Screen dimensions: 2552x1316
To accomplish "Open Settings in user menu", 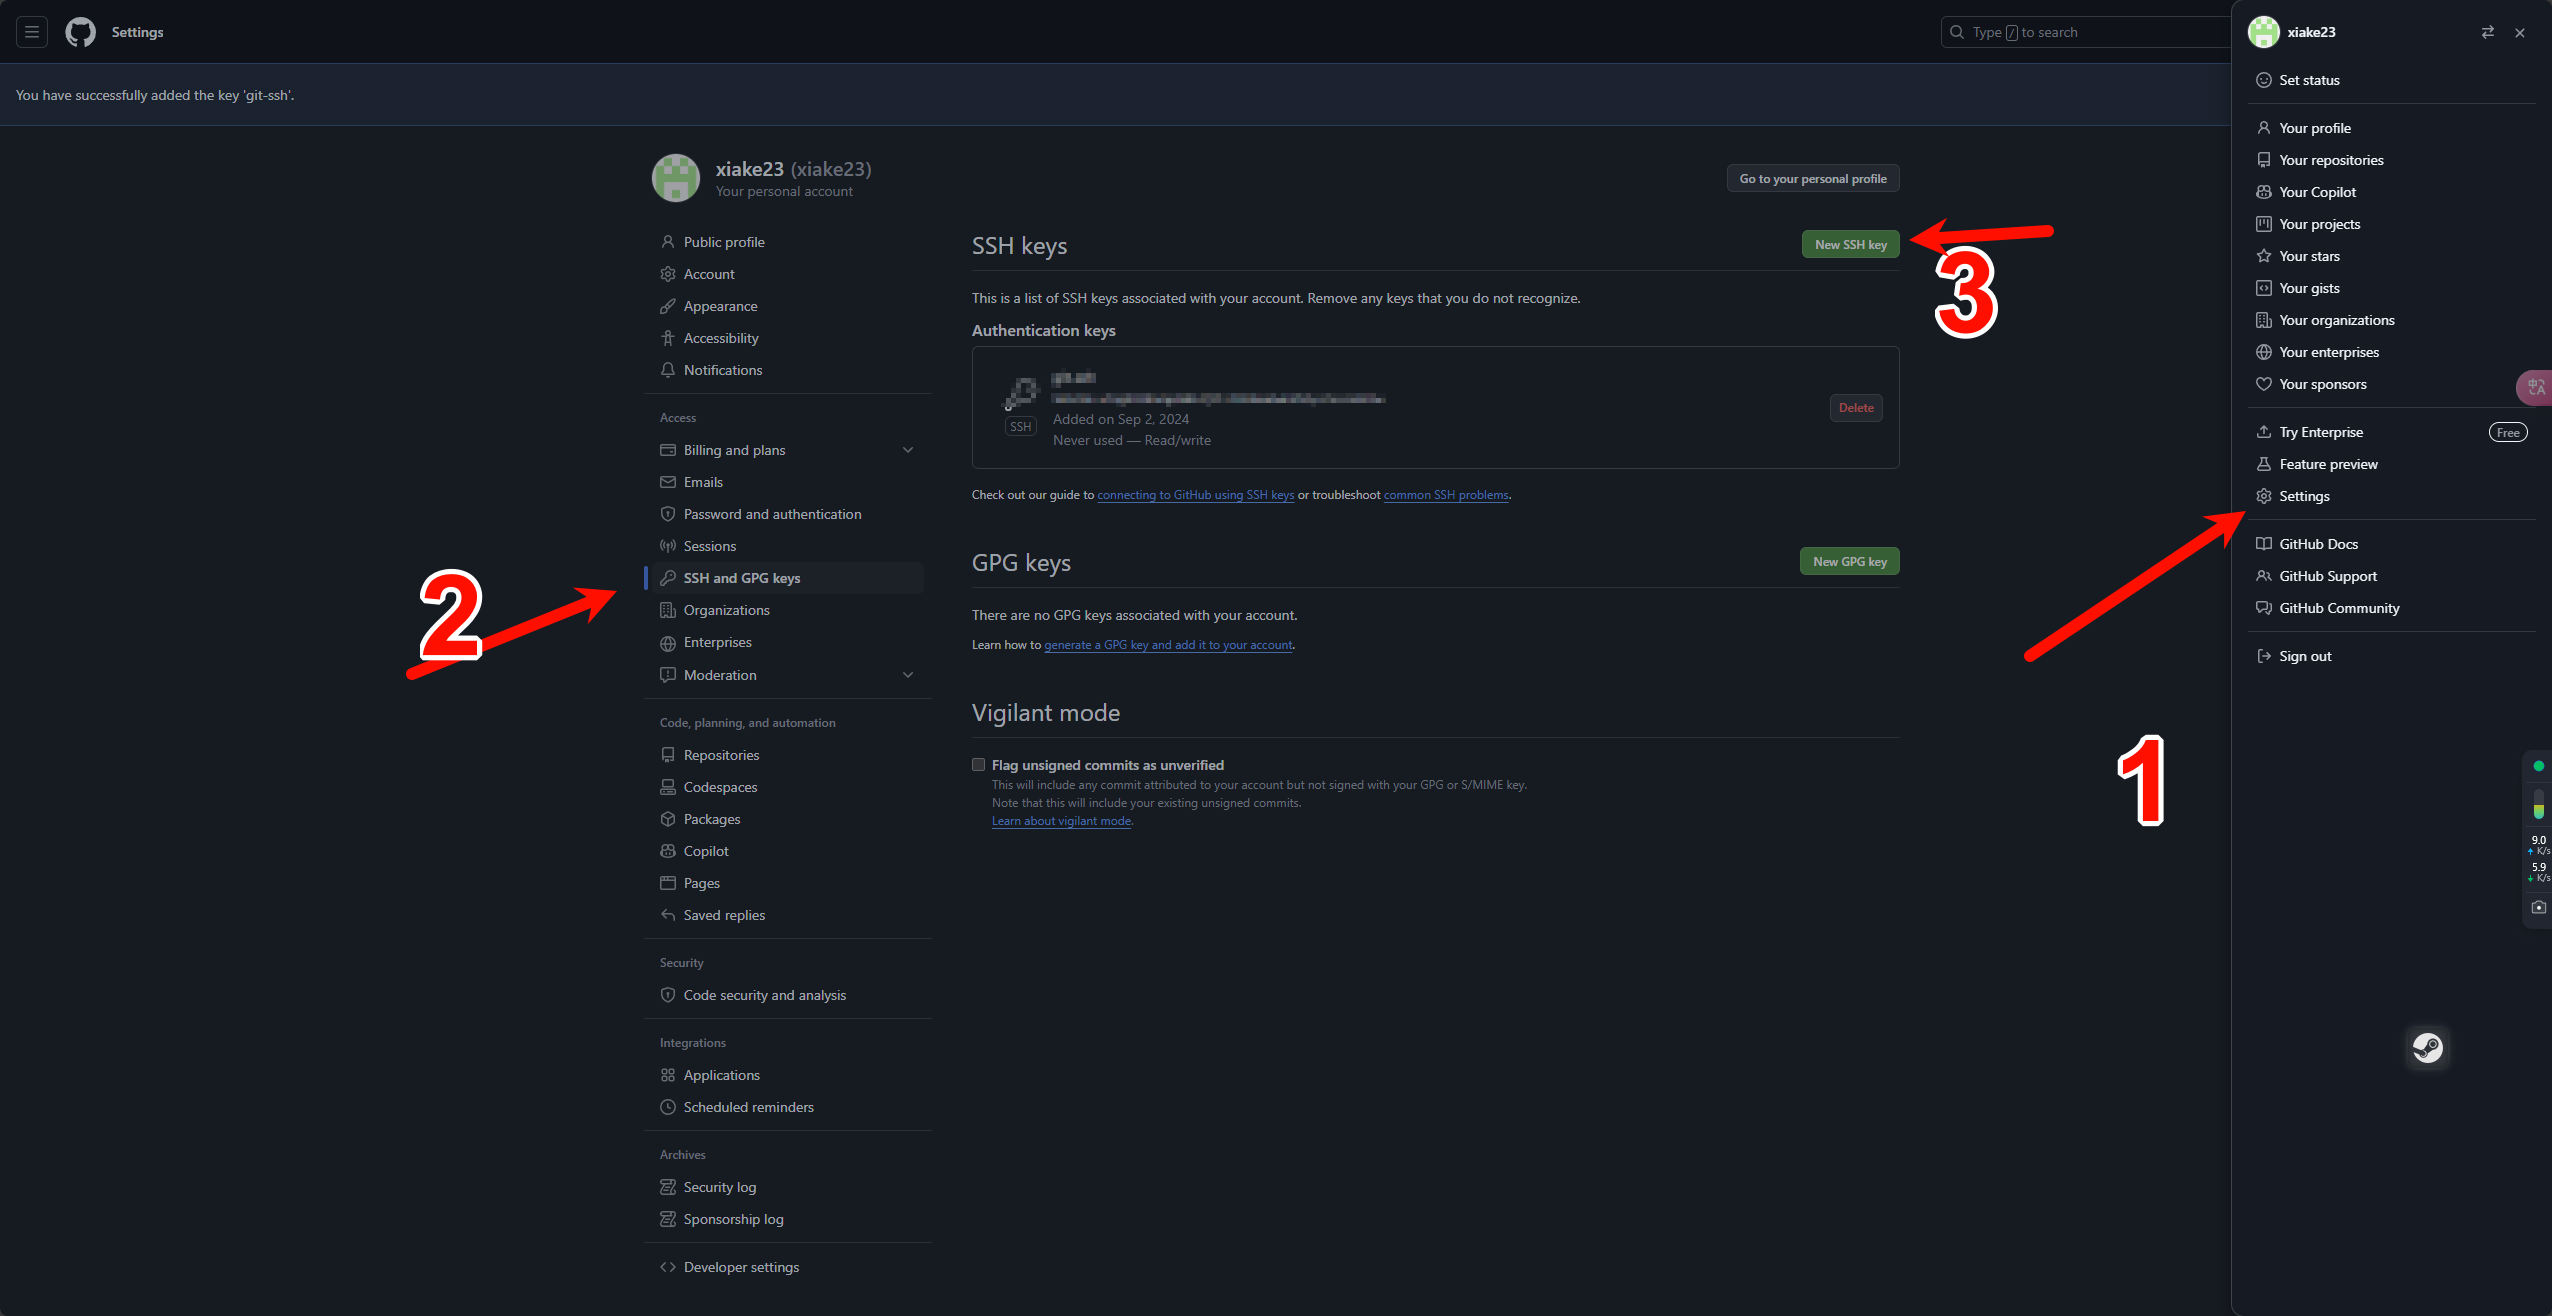I will tap(2391, 496).
